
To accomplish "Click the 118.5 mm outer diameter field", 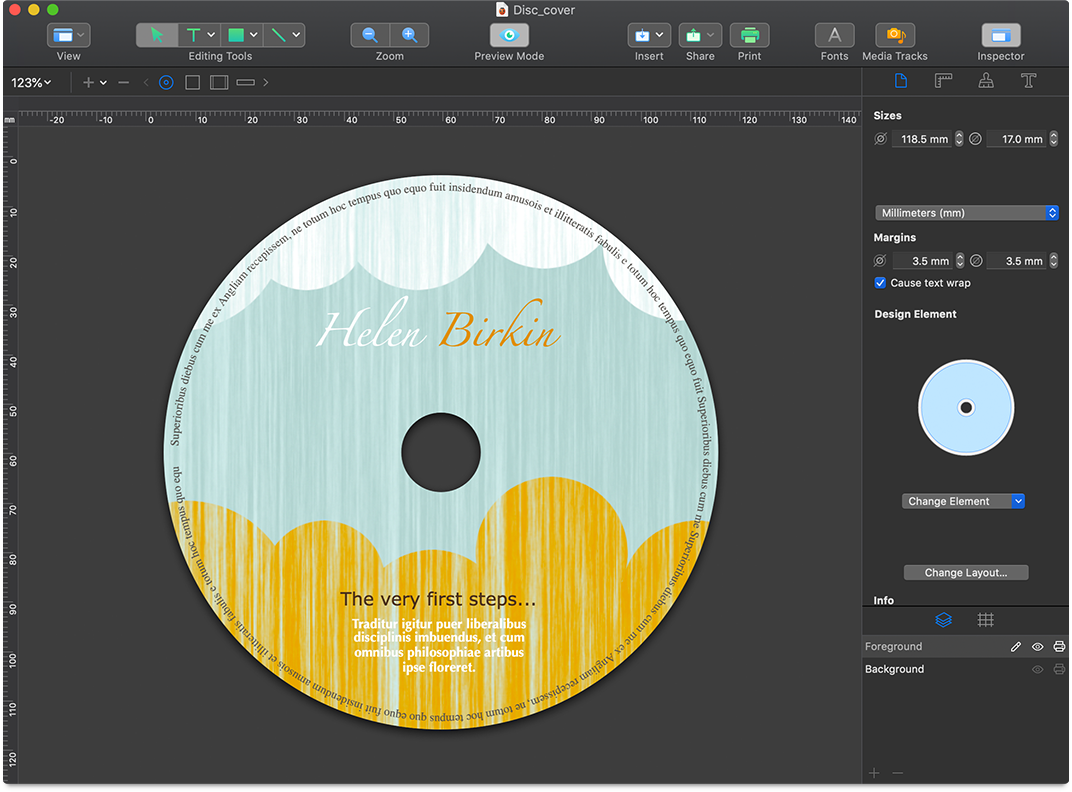I will pos(923,139).
